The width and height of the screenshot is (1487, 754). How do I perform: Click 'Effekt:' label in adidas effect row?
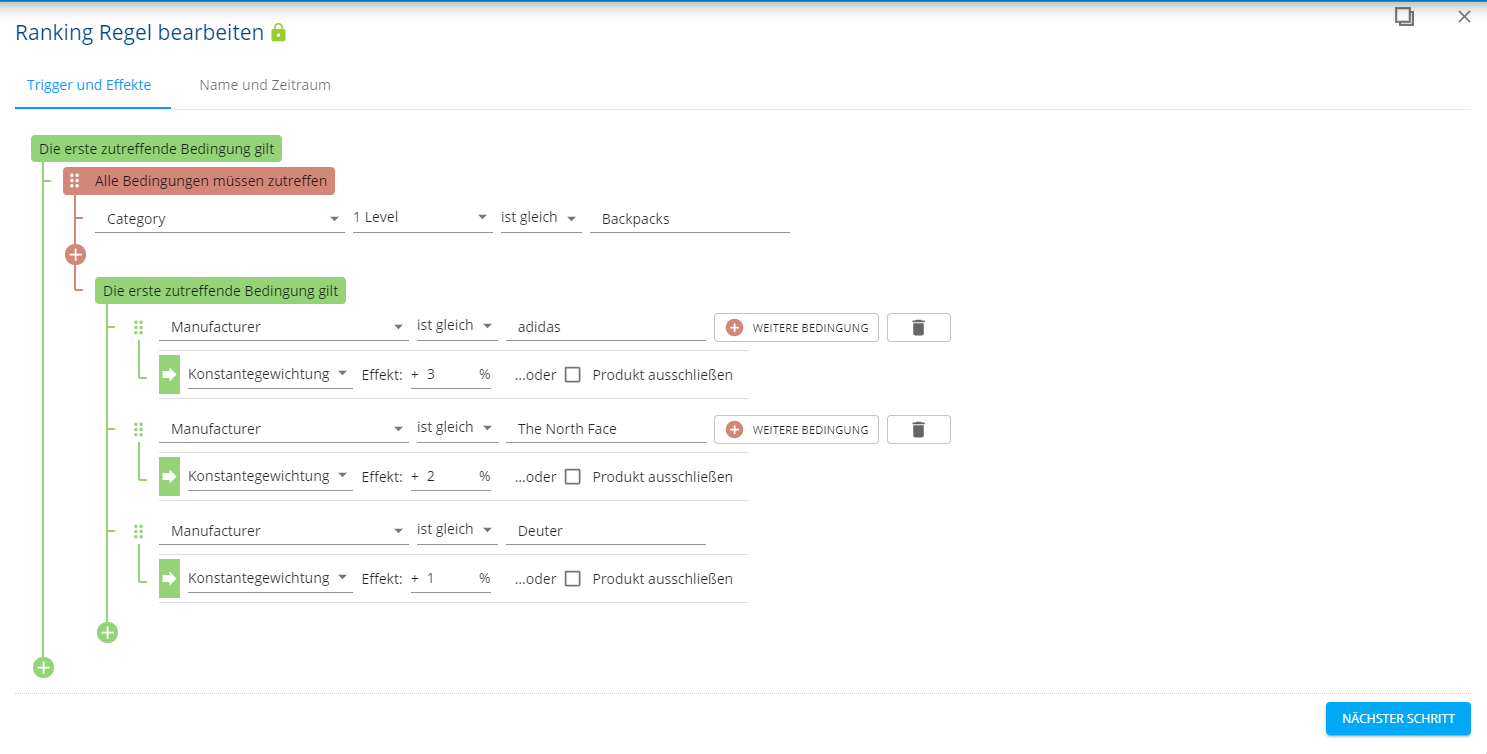(x=382, y=375)
